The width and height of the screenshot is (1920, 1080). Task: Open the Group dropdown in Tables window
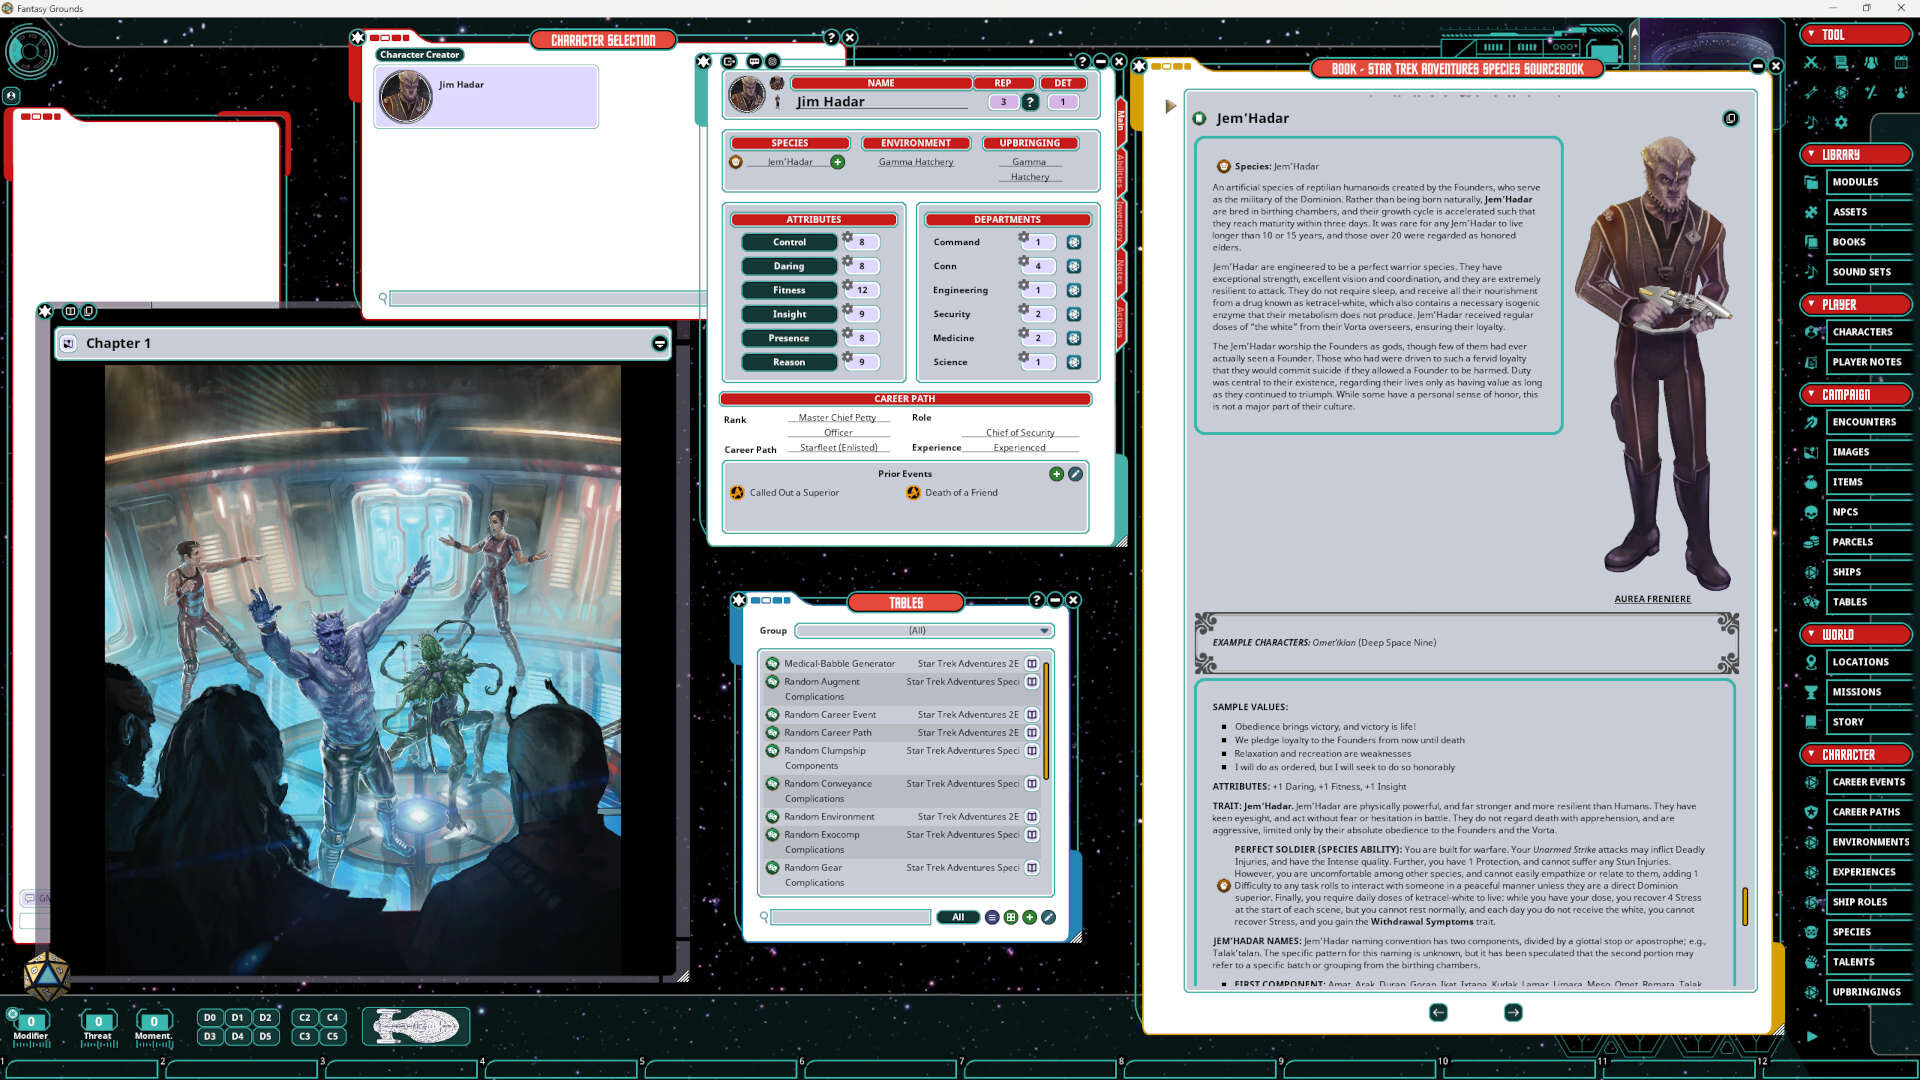[924, 631]
